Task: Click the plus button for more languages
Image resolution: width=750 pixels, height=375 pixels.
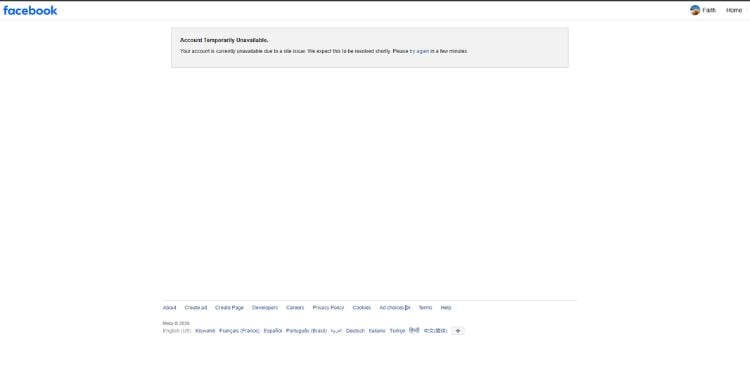Action: pos(458,331)
